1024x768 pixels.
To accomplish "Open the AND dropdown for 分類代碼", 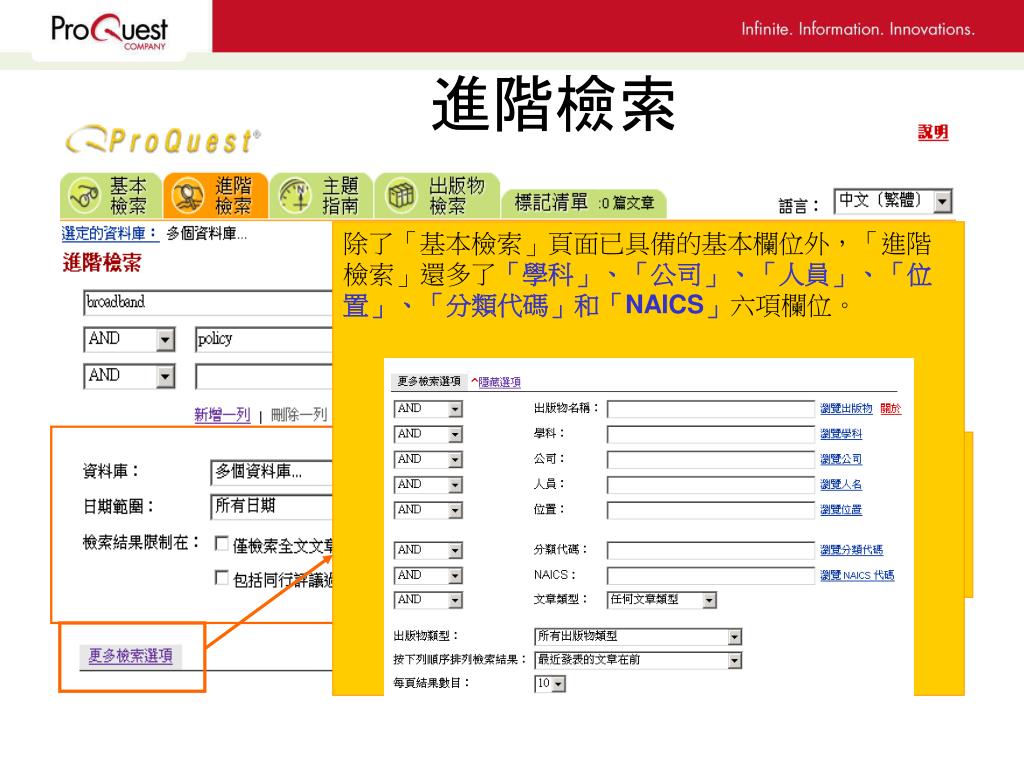I will [x=428, y=551].
